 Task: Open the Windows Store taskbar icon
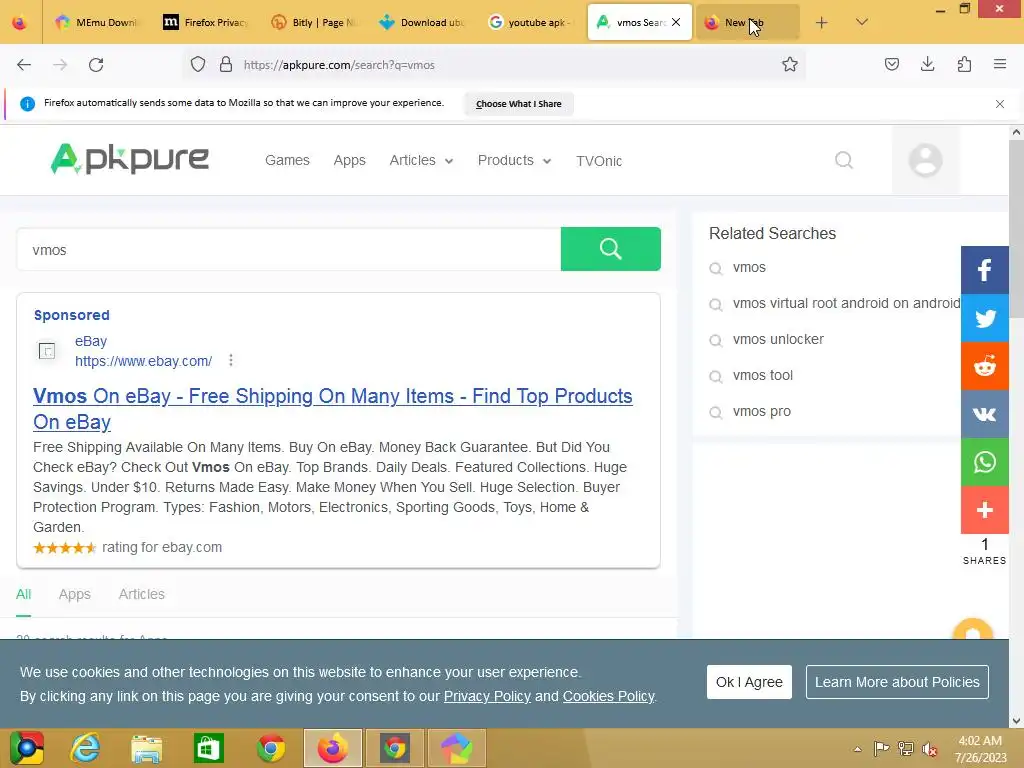(x=209, y=748)
